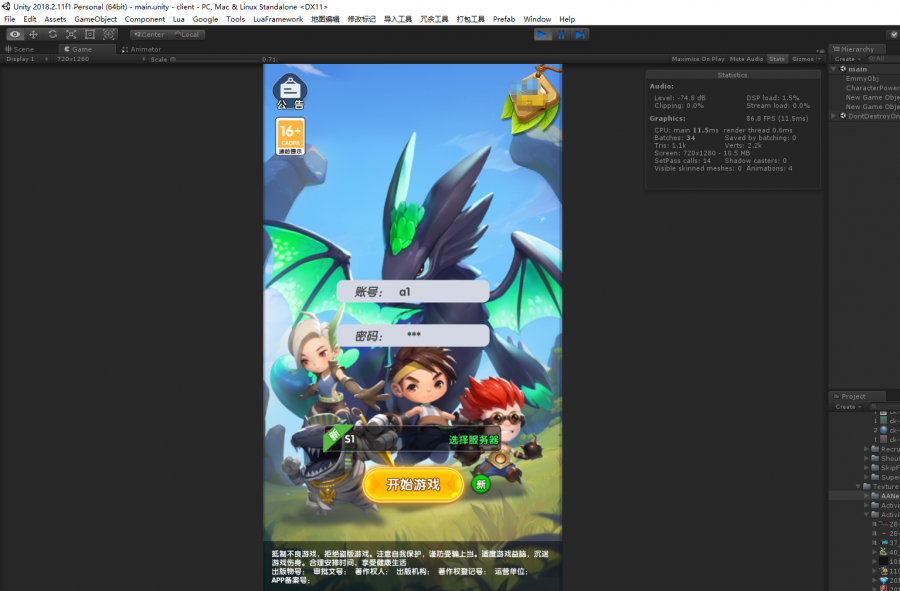Expand the Shou folder in Project

point(866,458)
